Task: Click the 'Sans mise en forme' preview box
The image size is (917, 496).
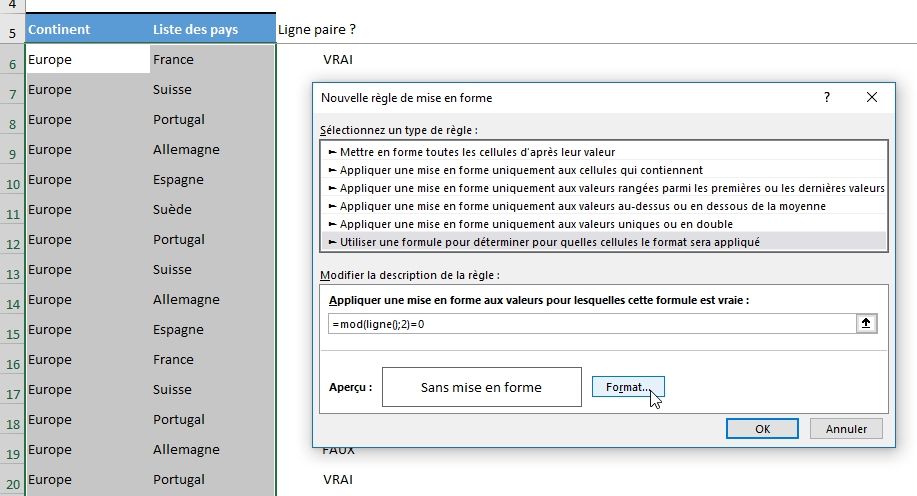Action: click(481, 387)
